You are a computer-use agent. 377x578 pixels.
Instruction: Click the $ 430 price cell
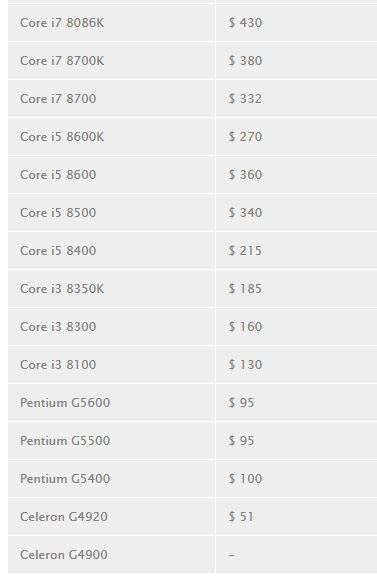pos(296,22)
